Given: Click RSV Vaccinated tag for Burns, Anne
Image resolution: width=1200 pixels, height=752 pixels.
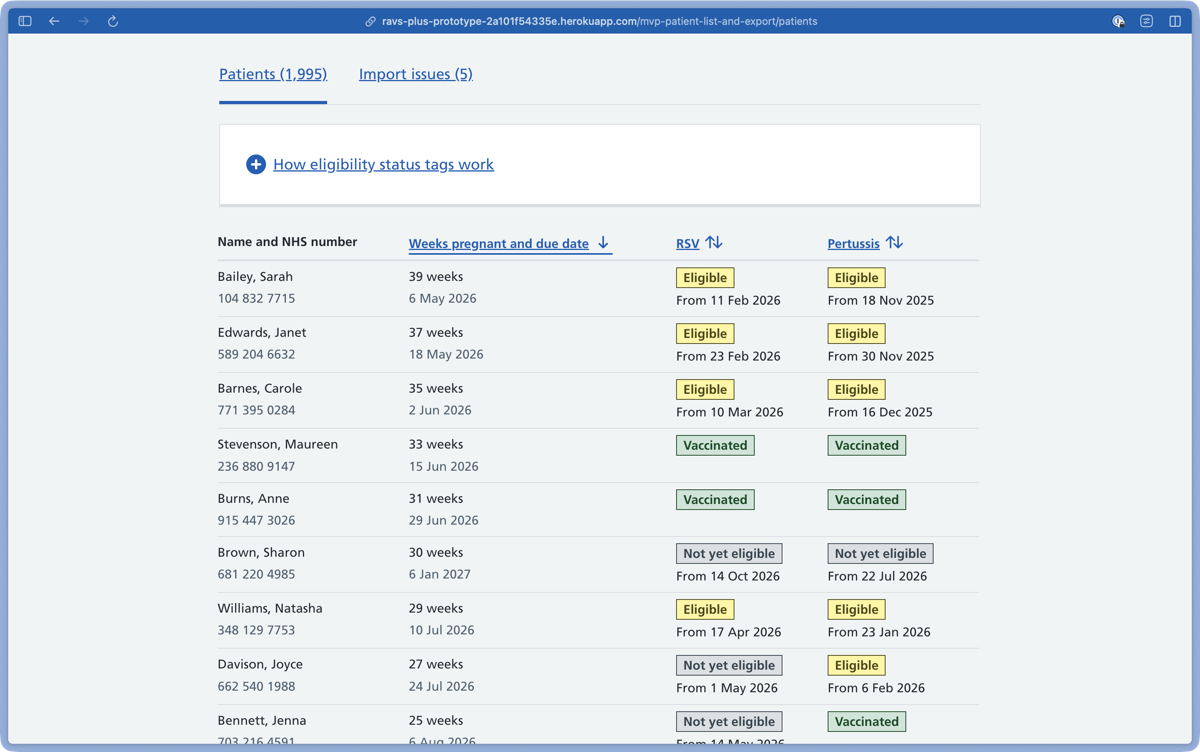Looking at the screenshot, I should pyautogui.click(x=715, y=500).
